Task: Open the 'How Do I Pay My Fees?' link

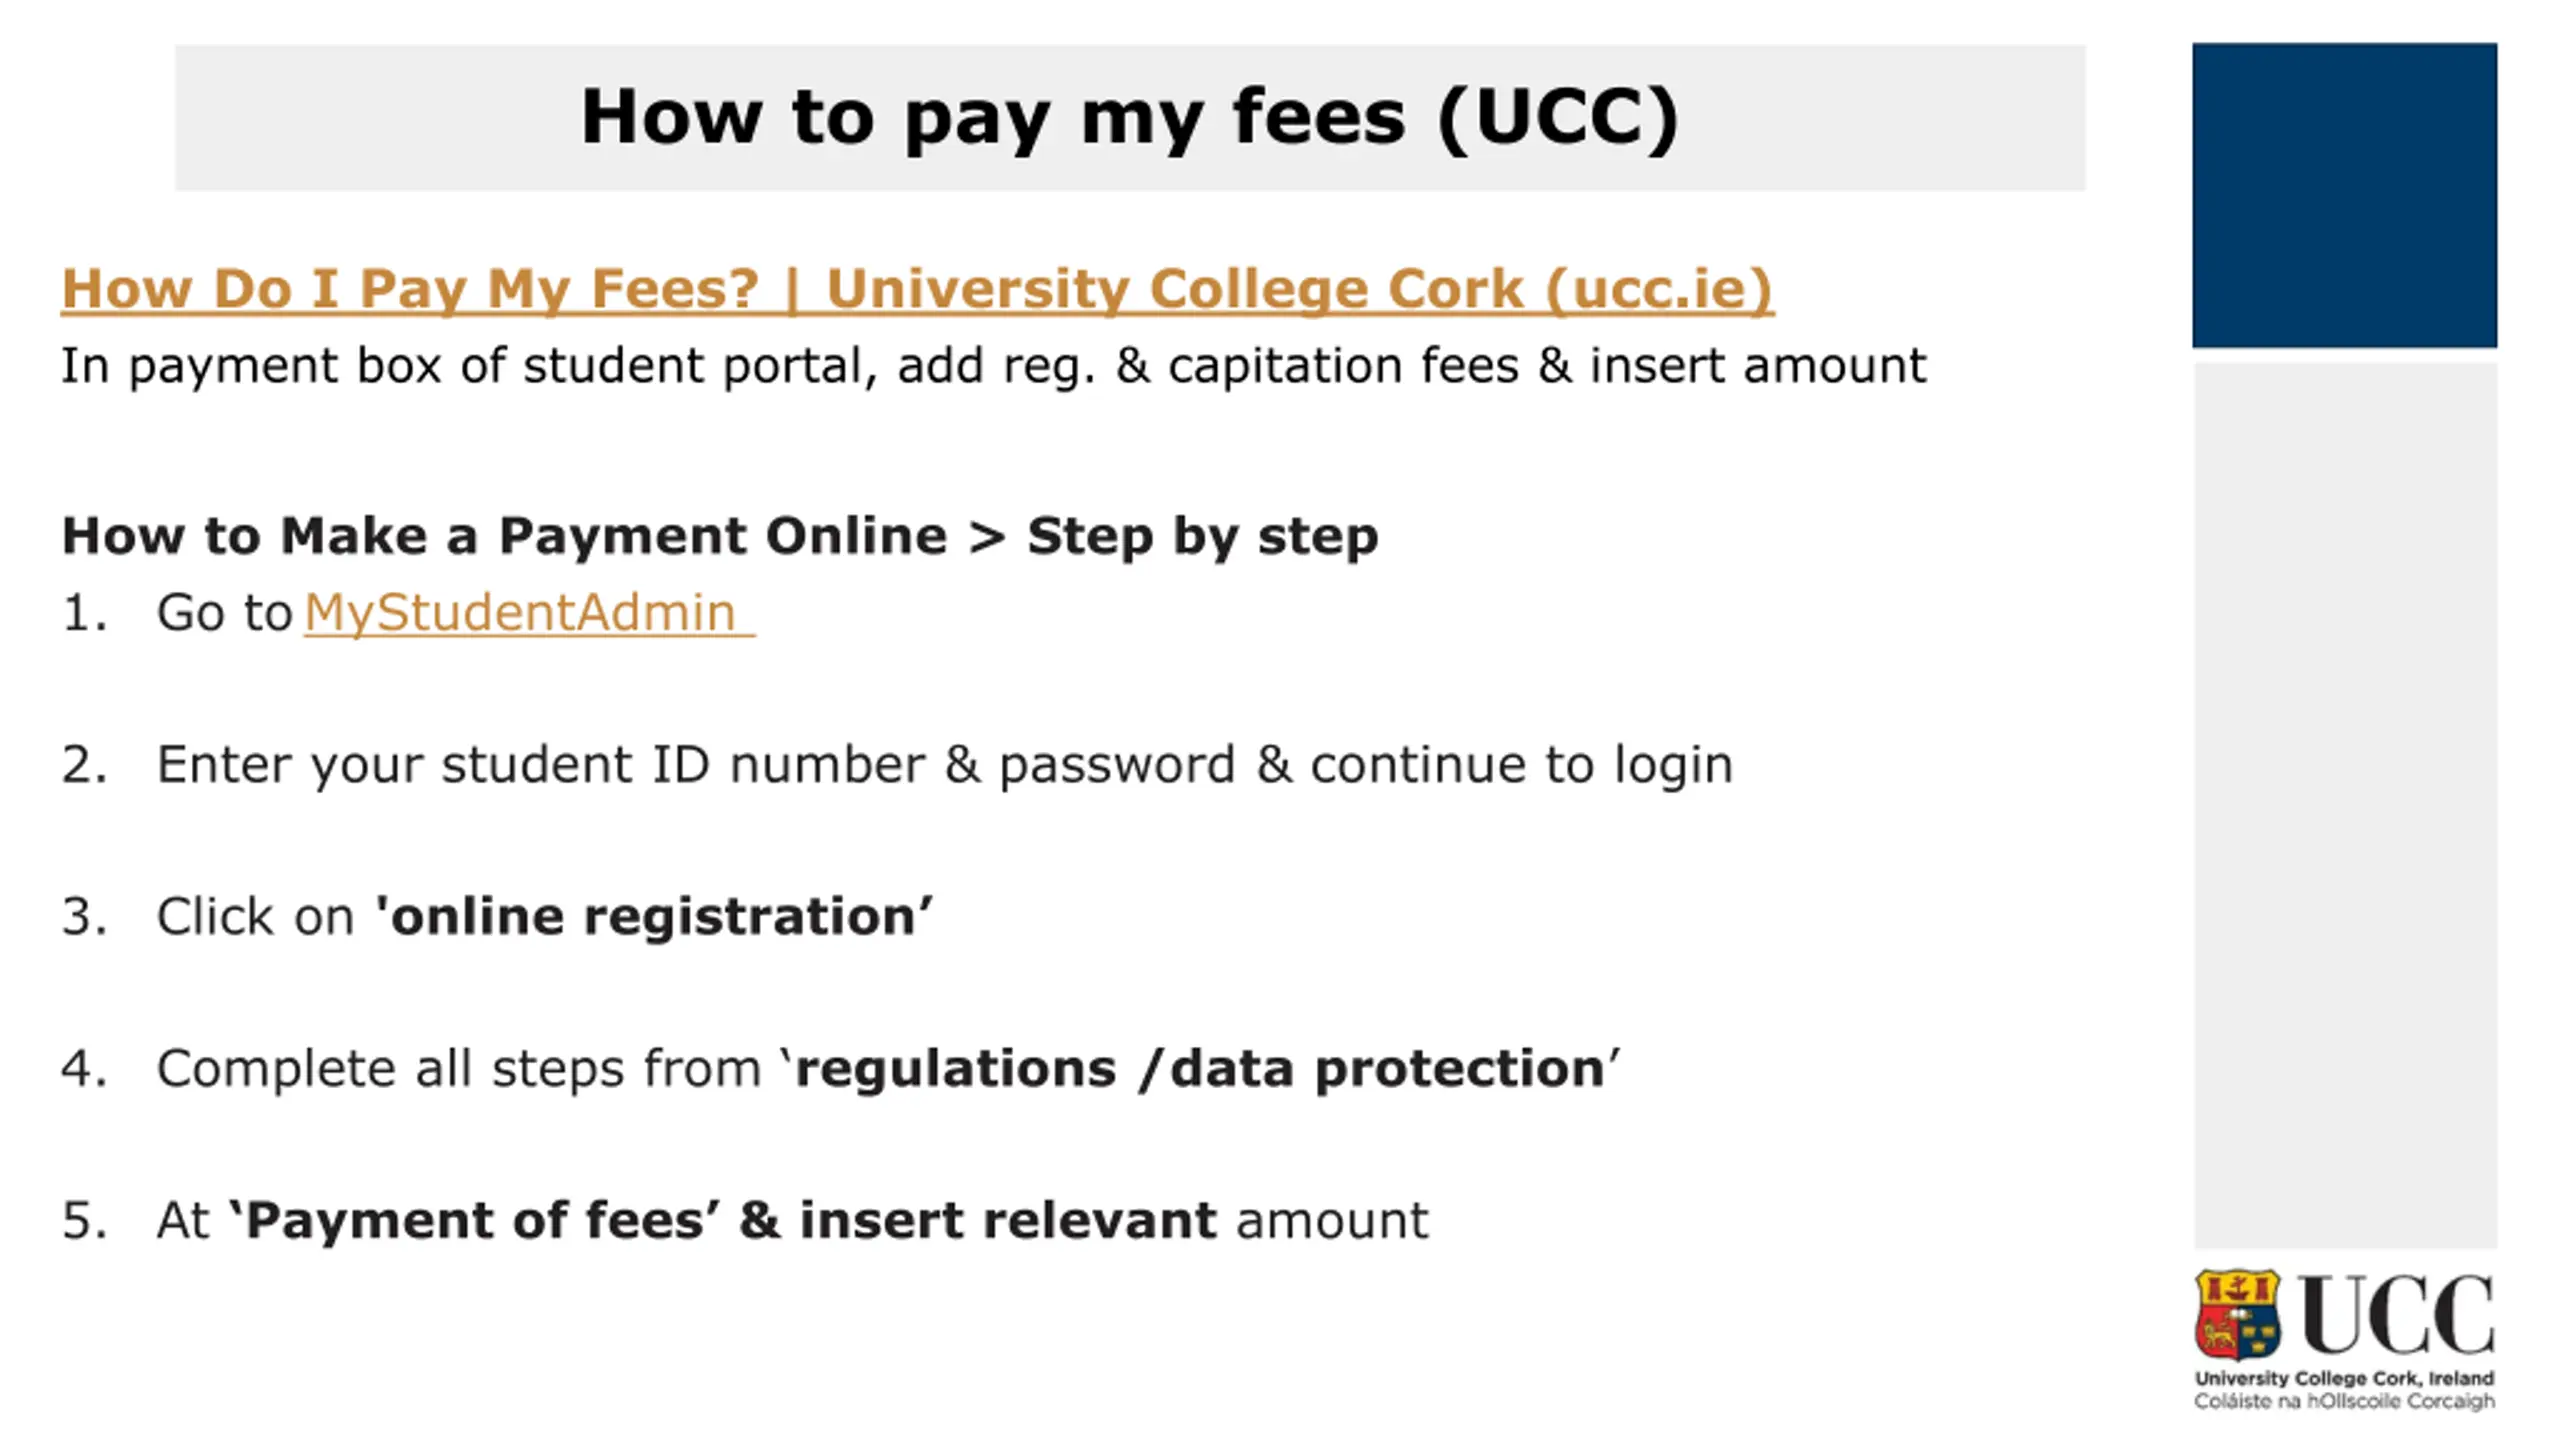Action: (916, 290)
